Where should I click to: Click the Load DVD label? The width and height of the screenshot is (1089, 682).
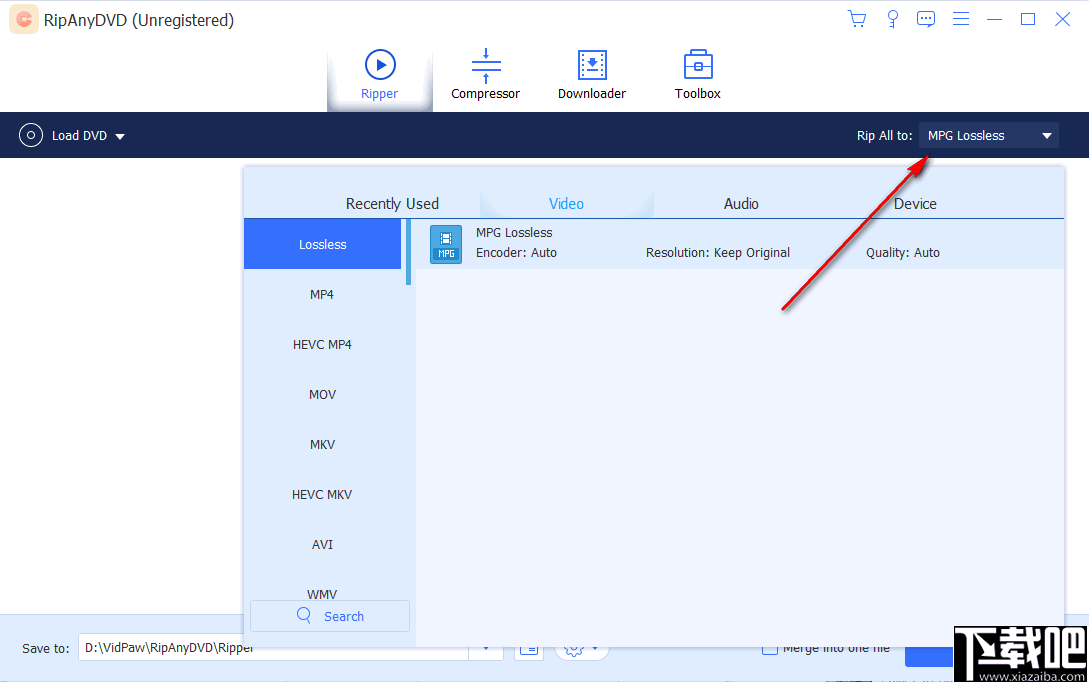(79, 135)
